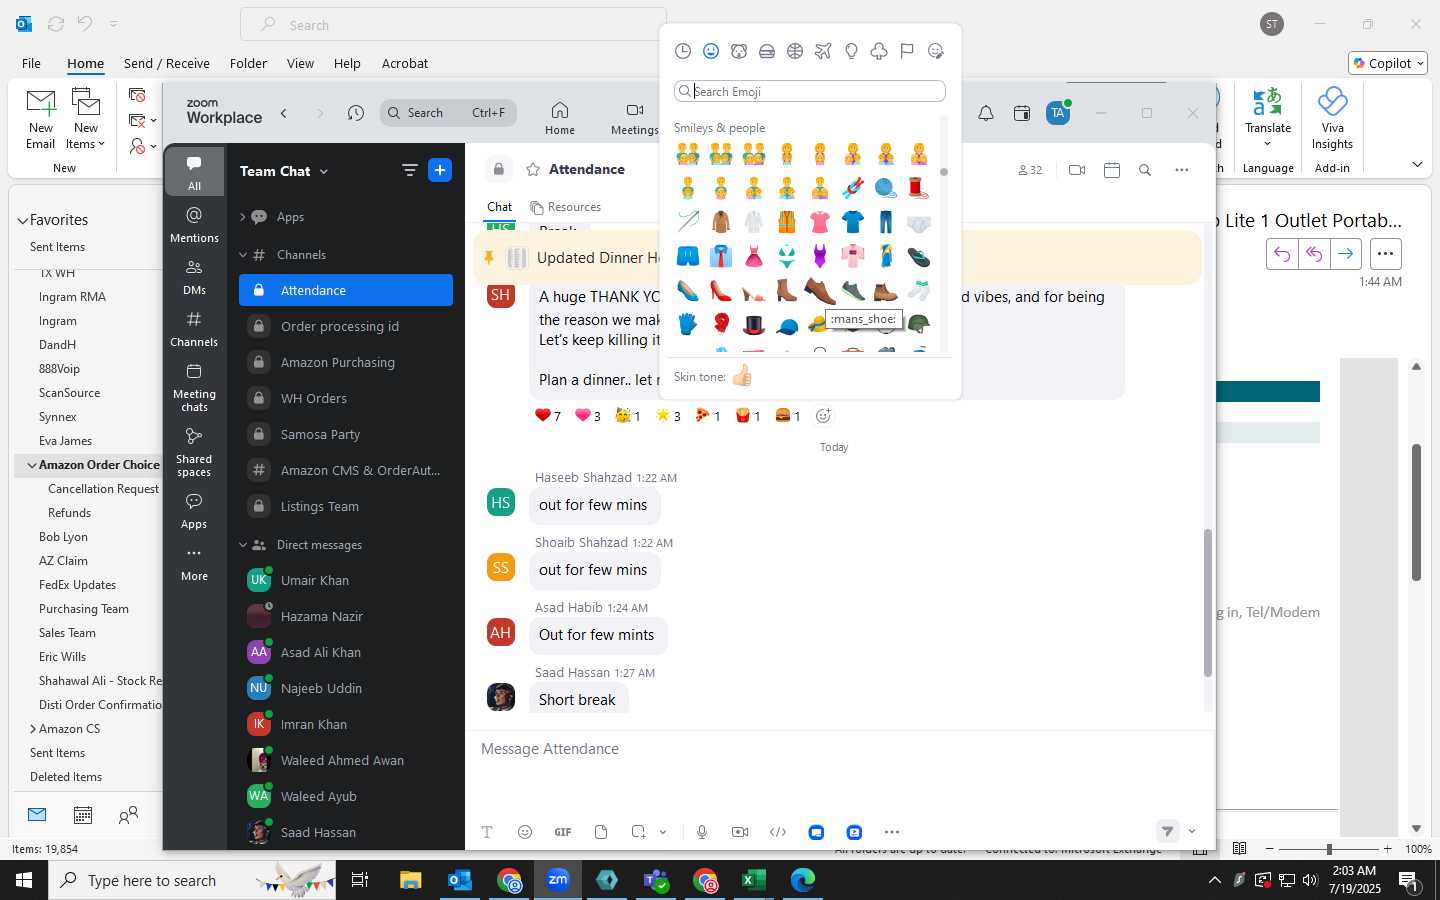This screenshot has height=900, width=1440.
Task: Choose the thumbs-up skin tone selector
Action: pos(742,376)
